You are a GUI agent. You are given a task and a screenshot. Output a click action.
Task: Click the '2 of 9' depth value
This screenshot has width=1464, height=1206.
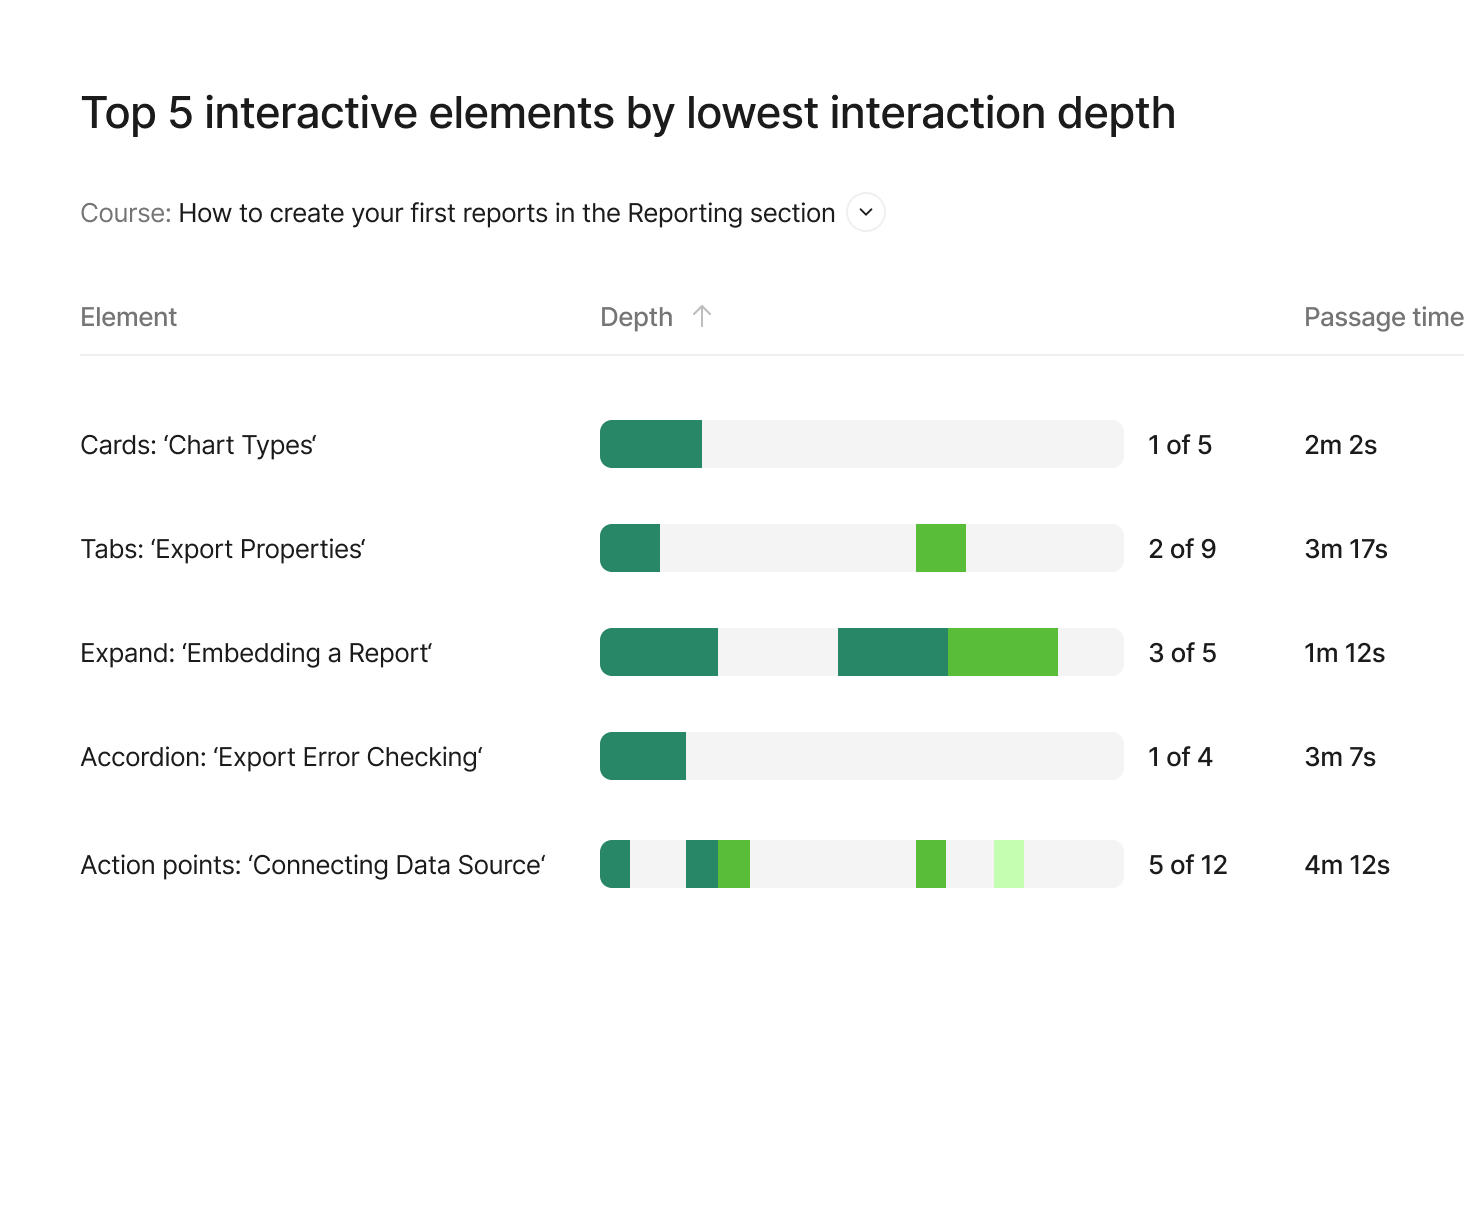1182,549
